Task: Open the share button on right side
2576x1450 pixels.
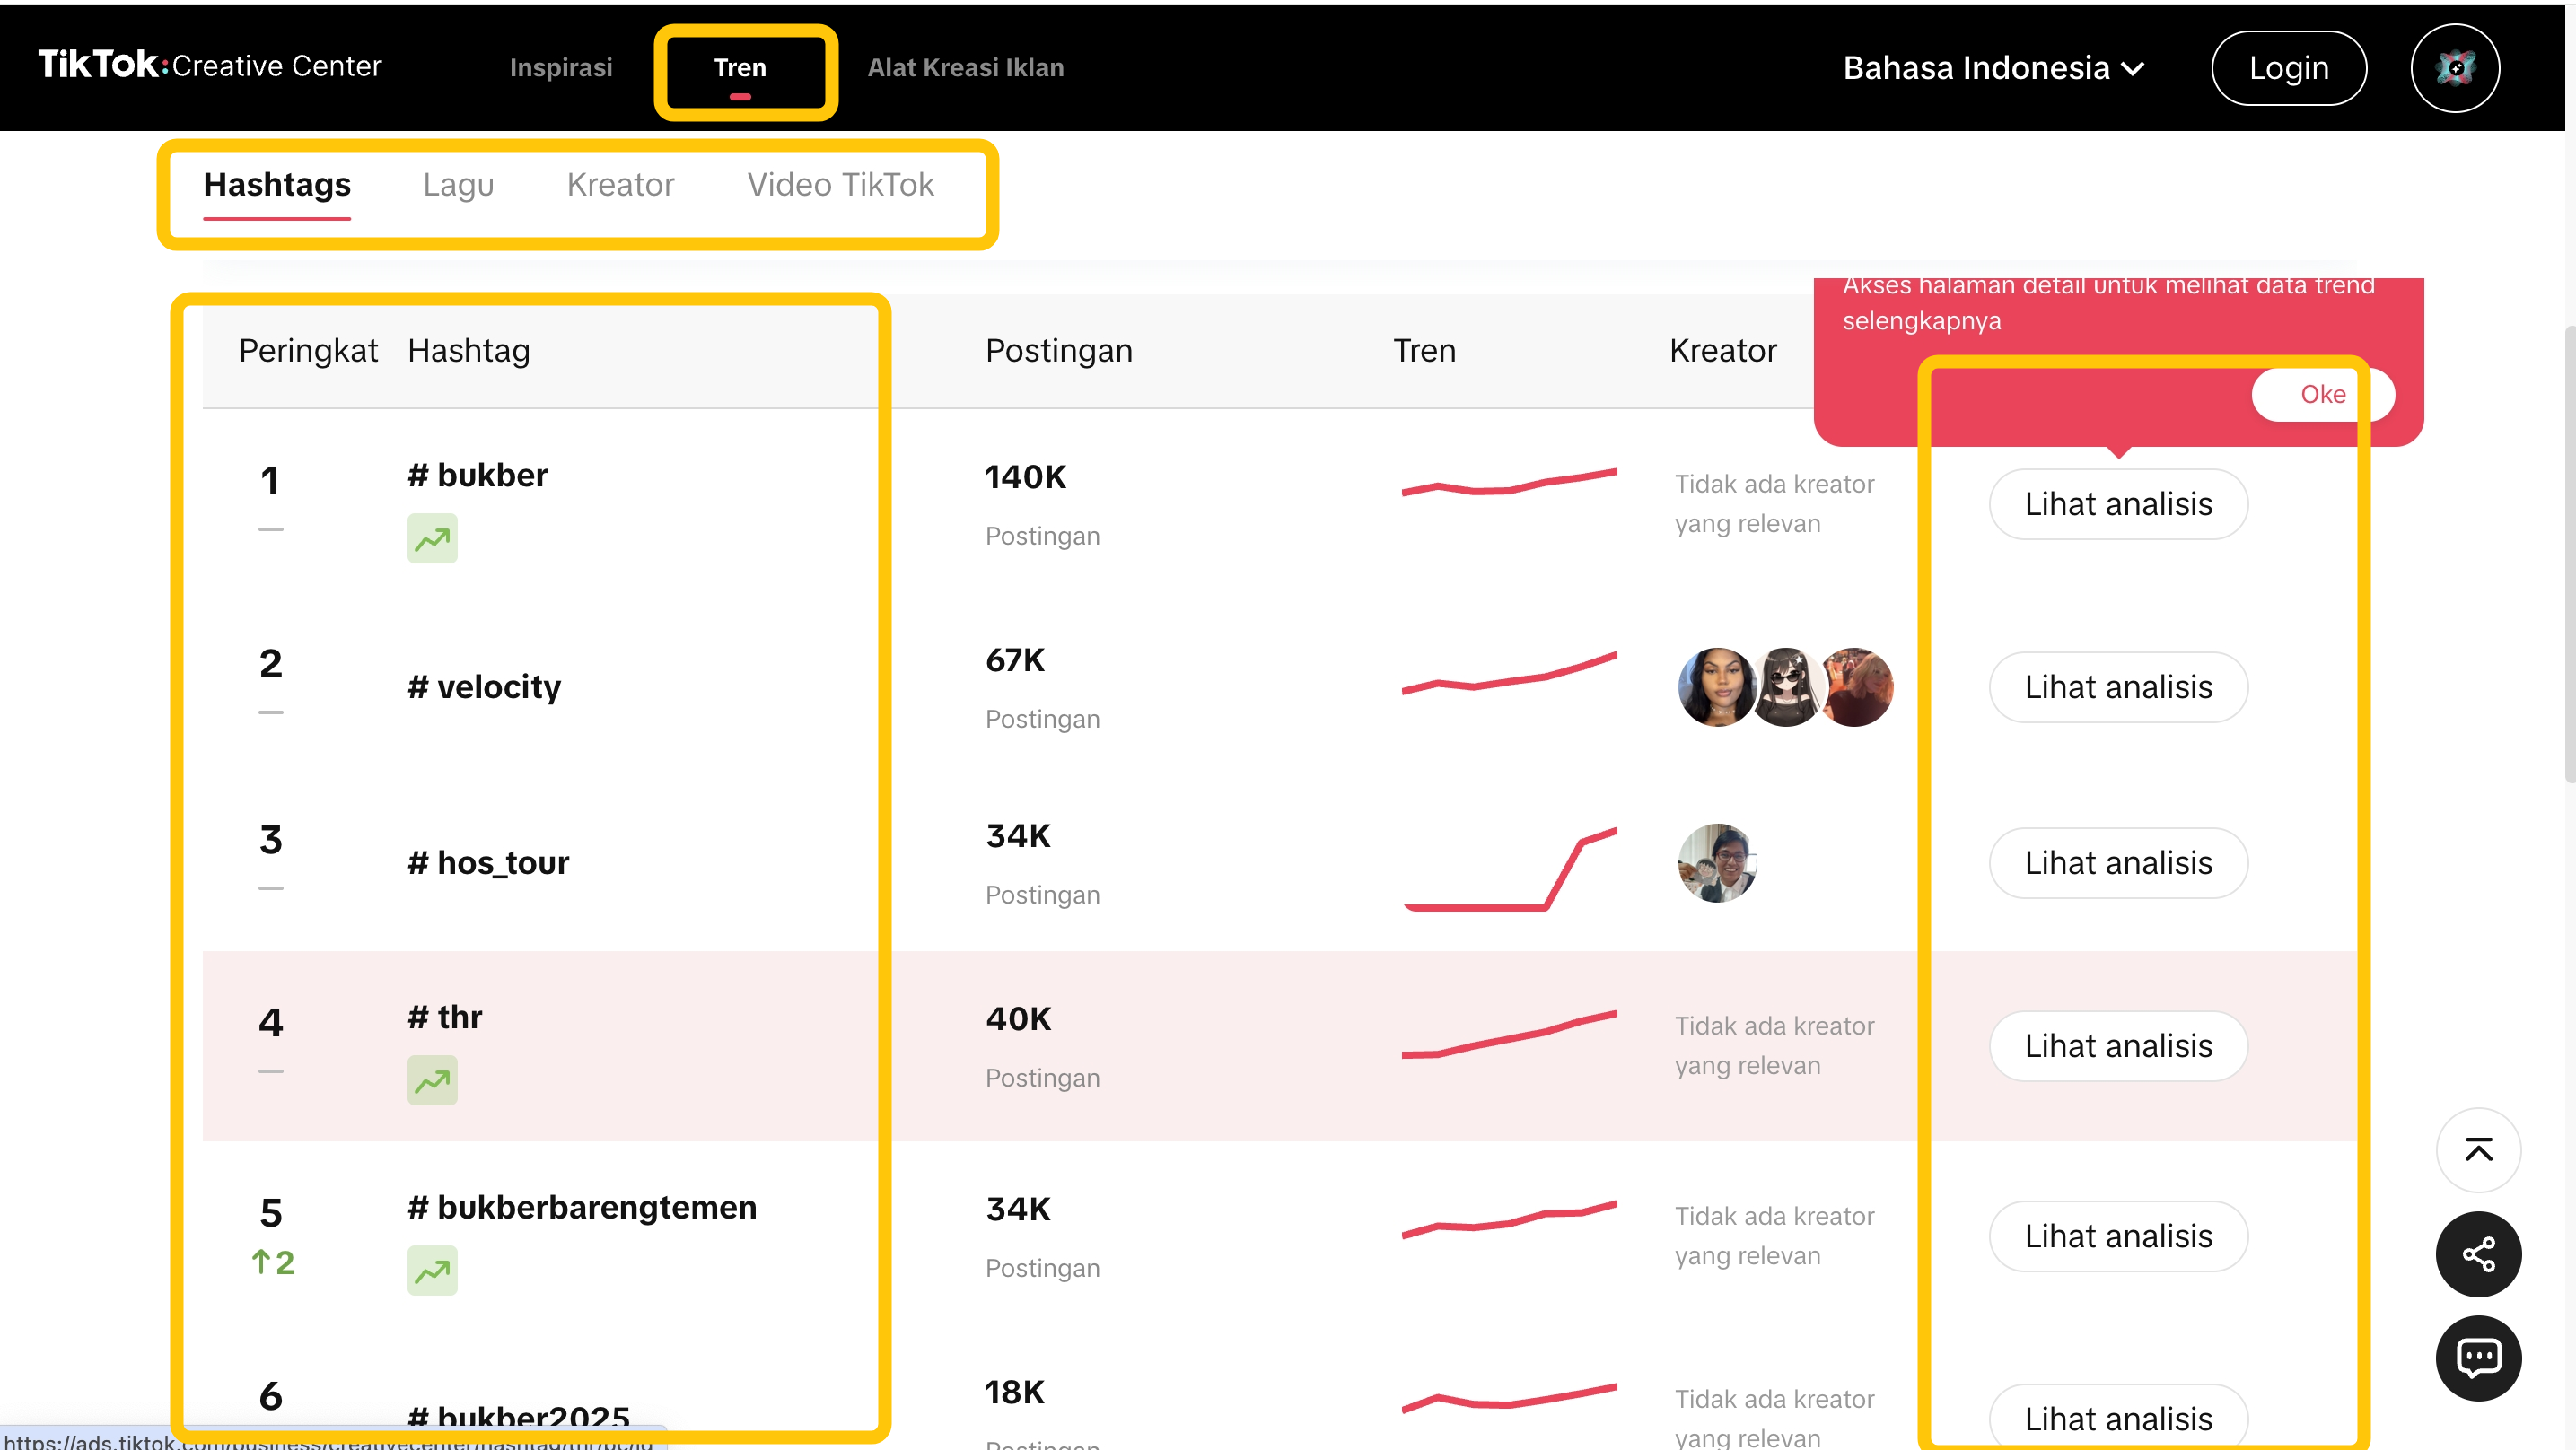Action: point(2477,1254)
